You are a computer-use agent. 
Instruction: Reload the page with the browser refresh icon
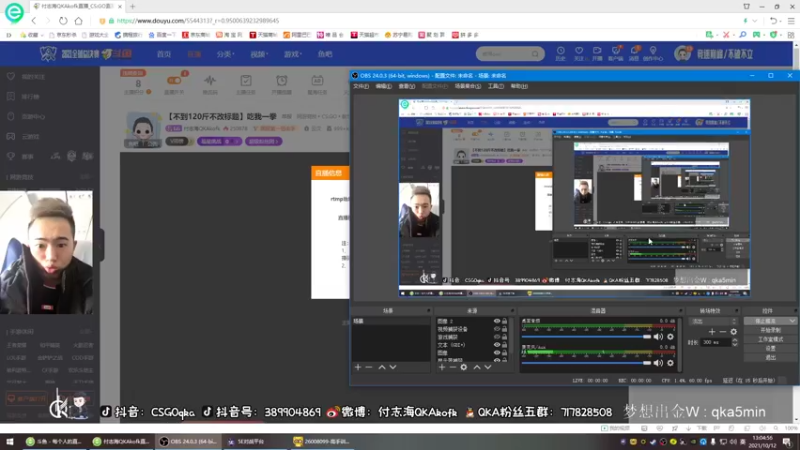[x=63, y=21]
